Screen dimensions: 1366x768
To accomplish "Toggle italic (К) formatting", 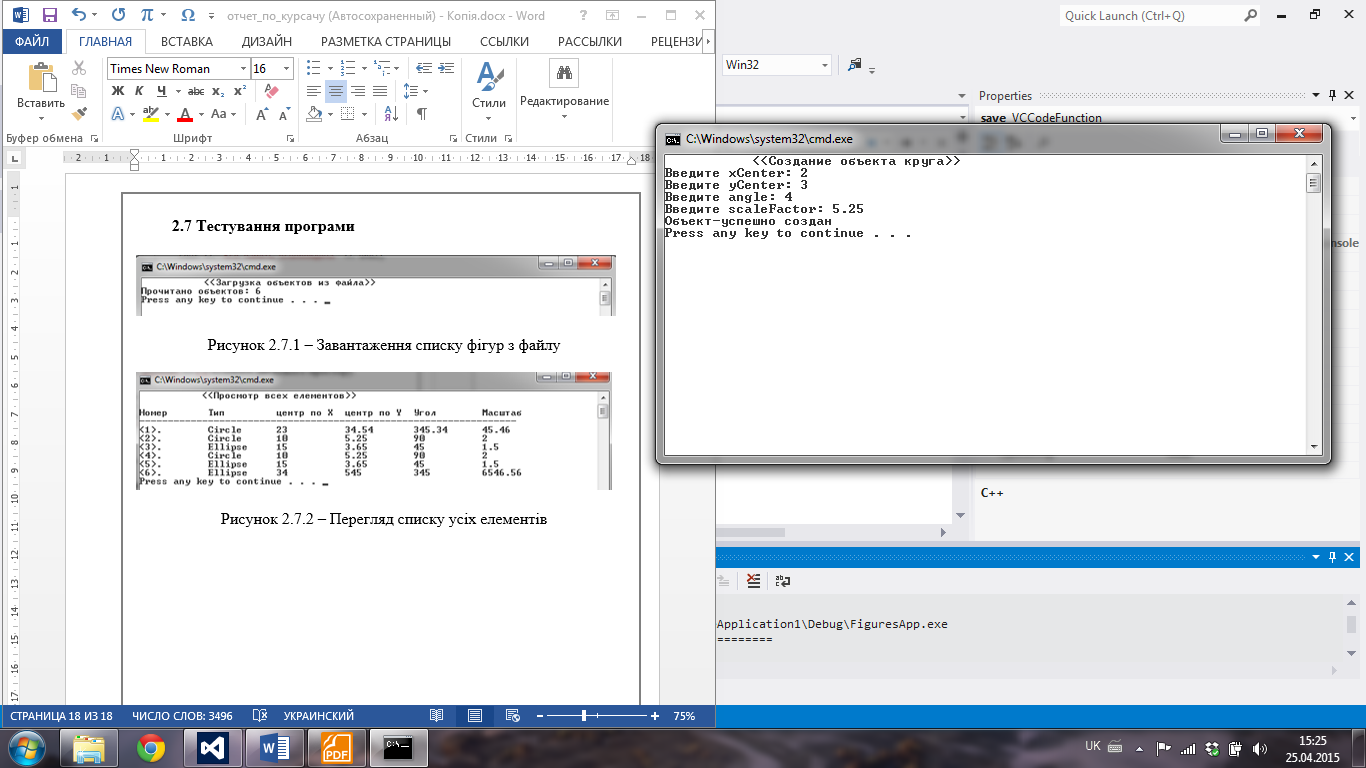I will (x=139, y=91).
